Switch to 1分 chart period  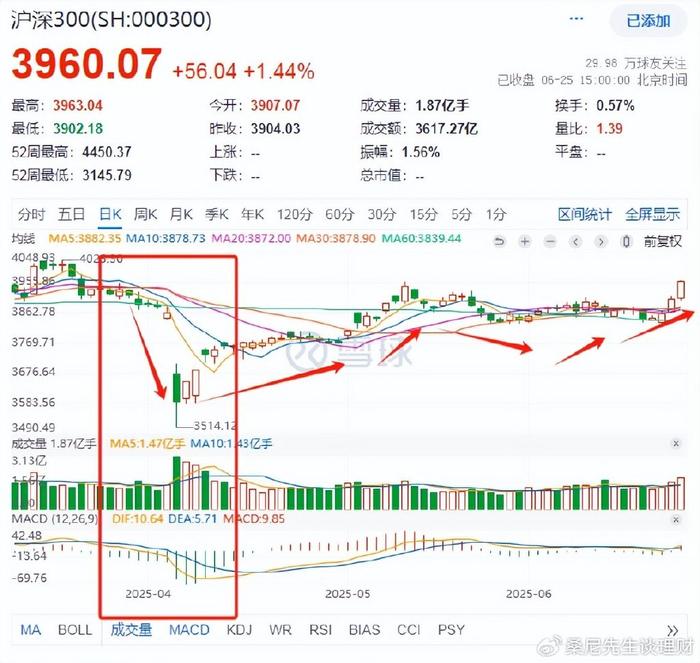click(x=496, y=214)
